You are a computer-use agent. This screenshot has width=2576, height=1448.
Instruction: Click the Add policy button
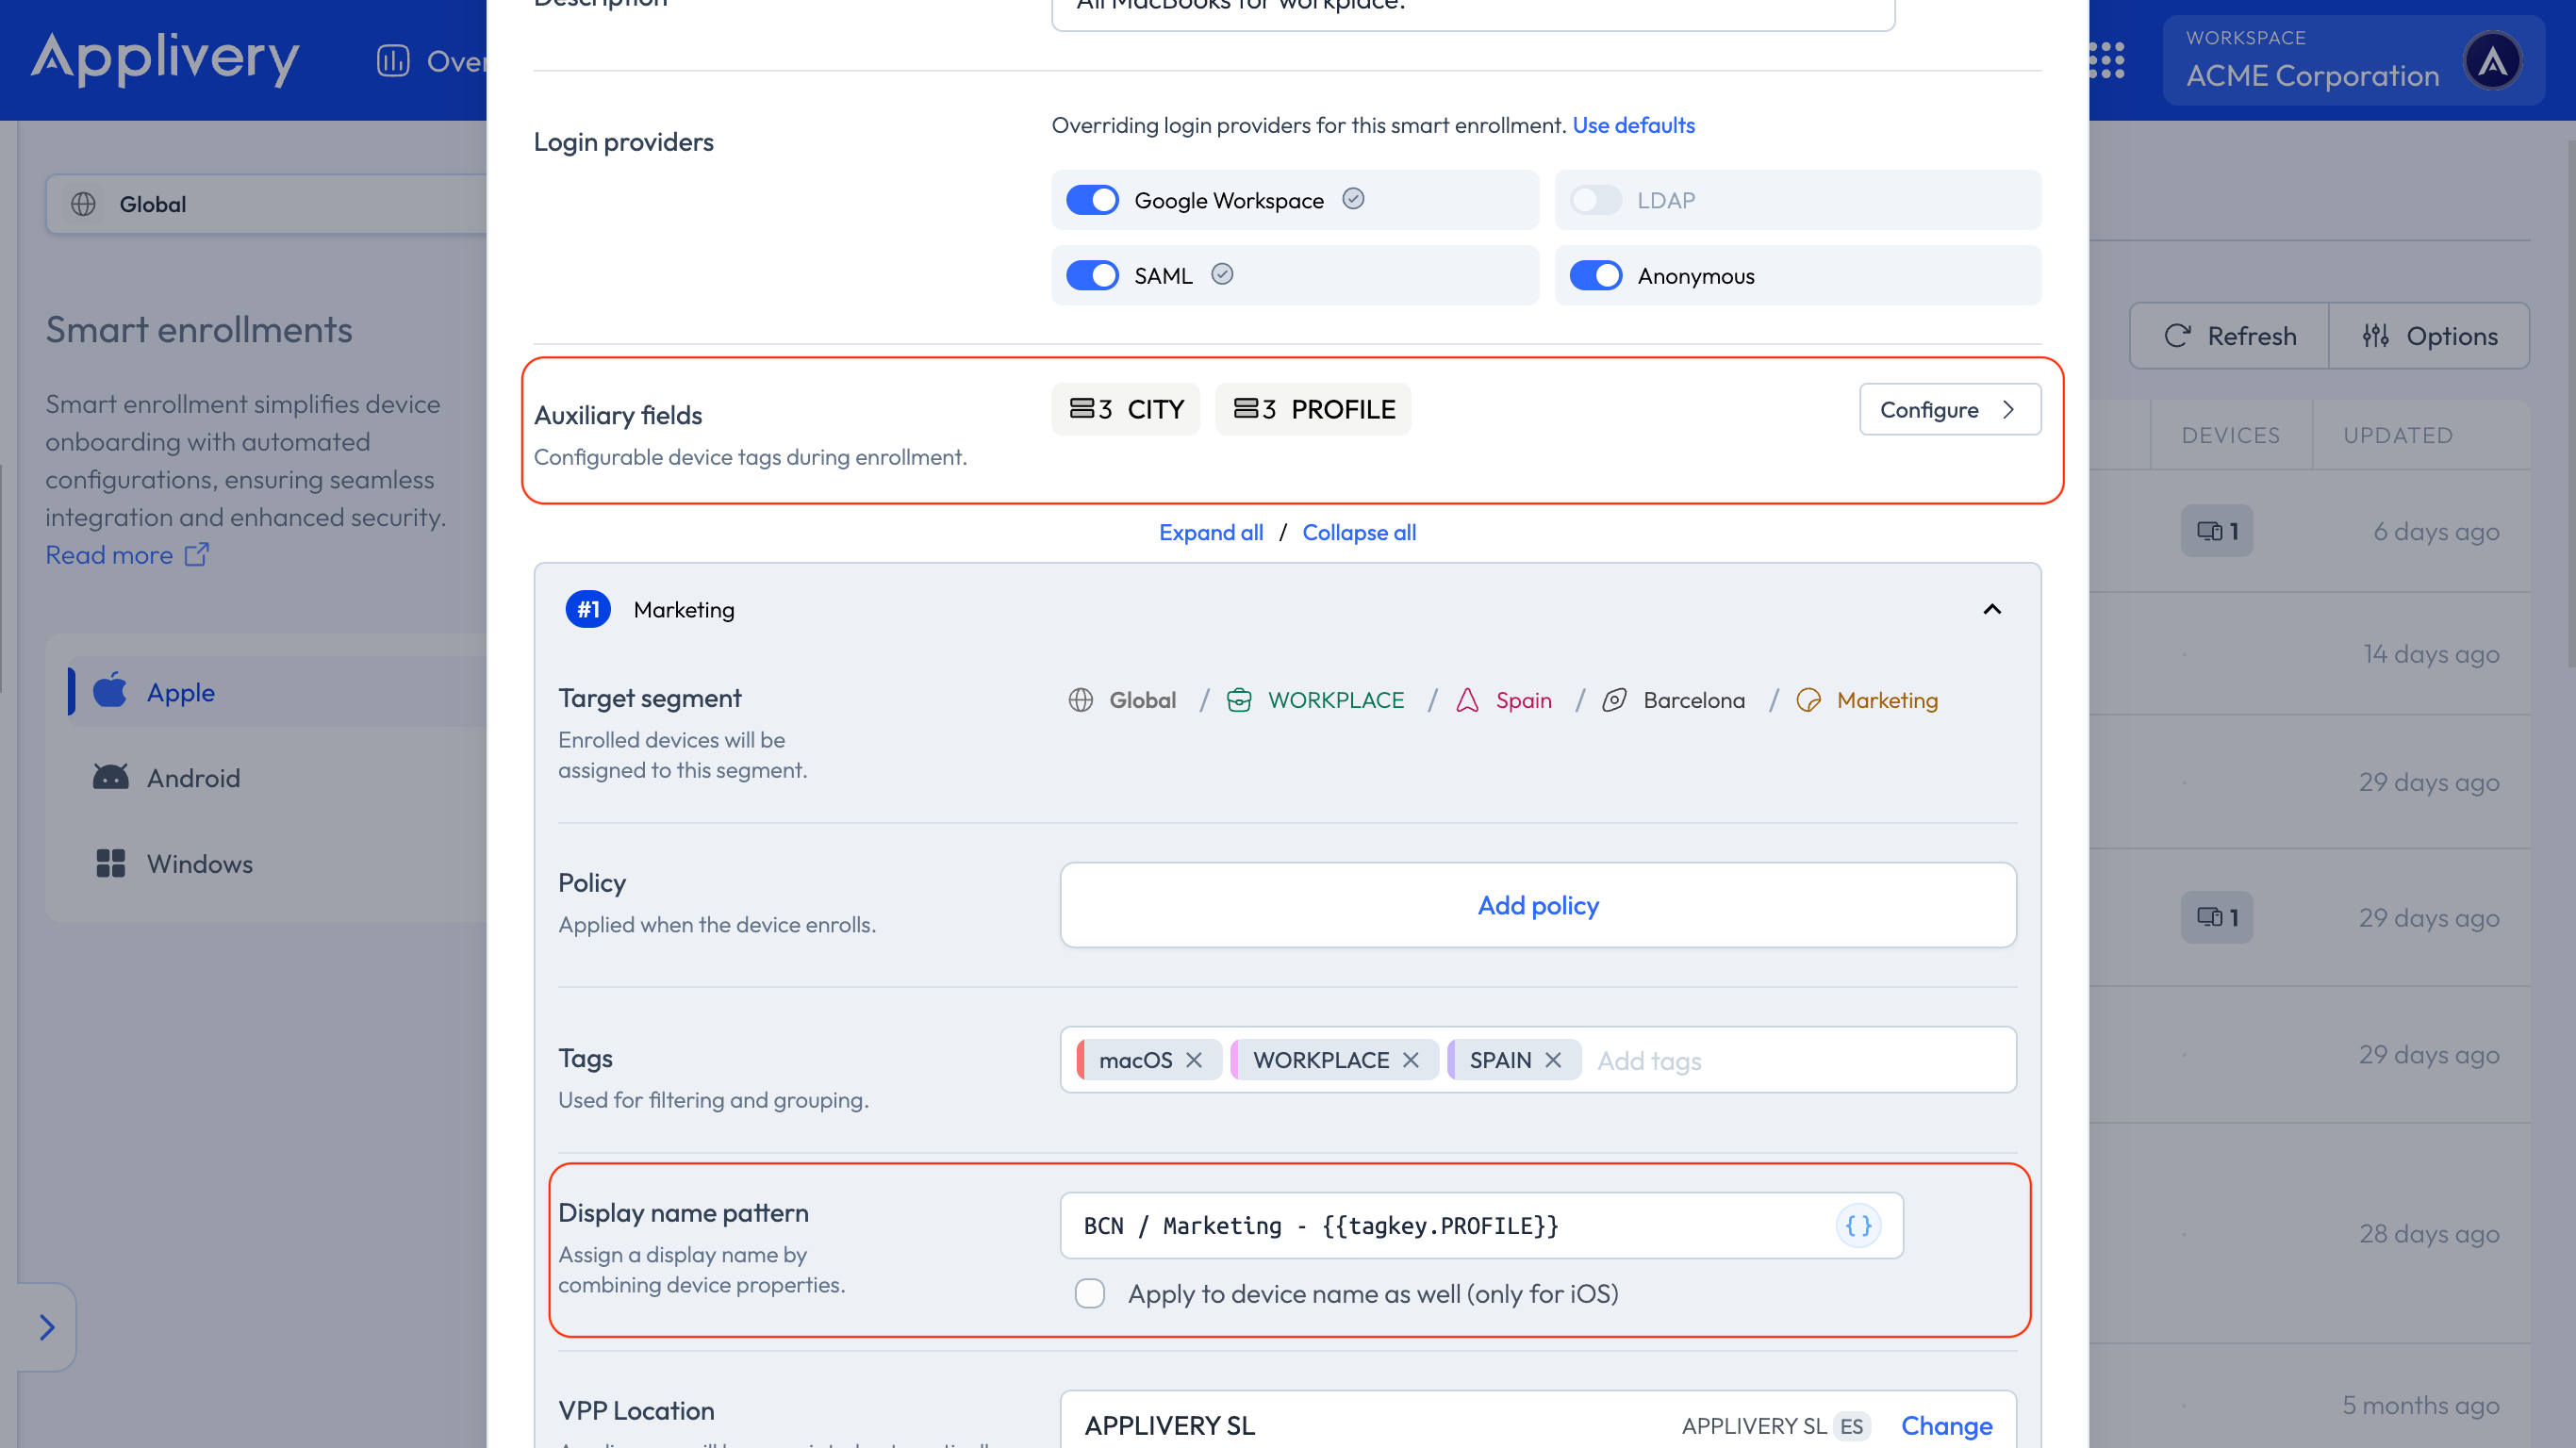tap(1537, 905)
